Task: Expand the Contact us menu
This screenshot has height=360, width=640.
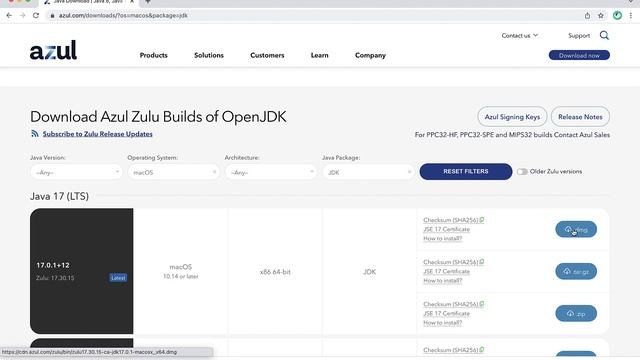Action: (520, 36)
